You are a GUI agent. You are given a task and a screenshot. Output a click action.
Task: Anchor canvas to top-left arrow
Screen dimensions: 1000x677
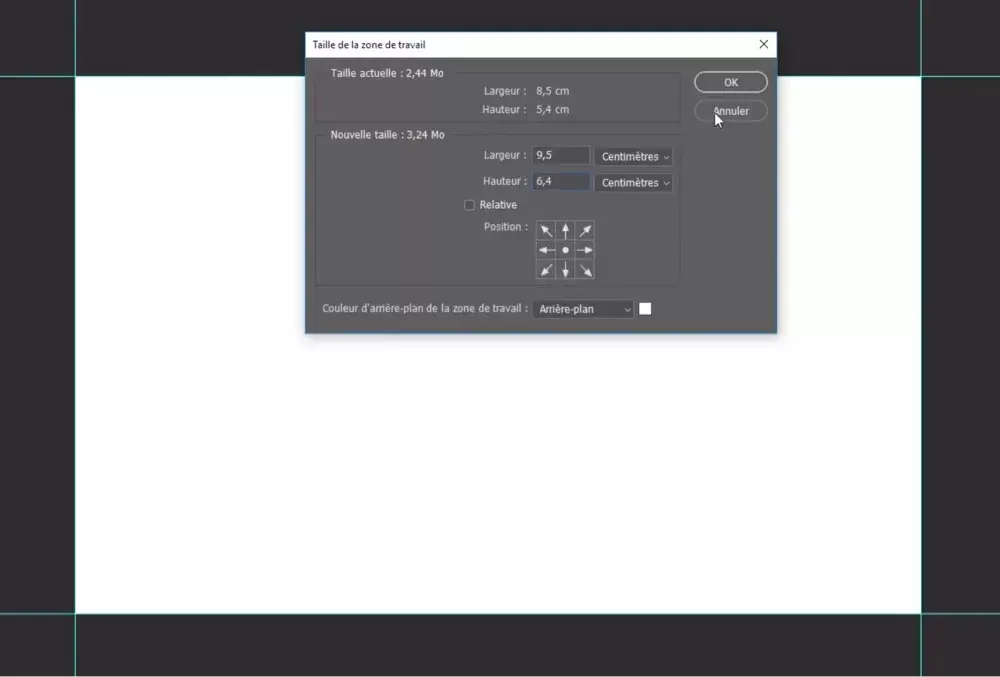pyautogui.click(x=546, y=231)
